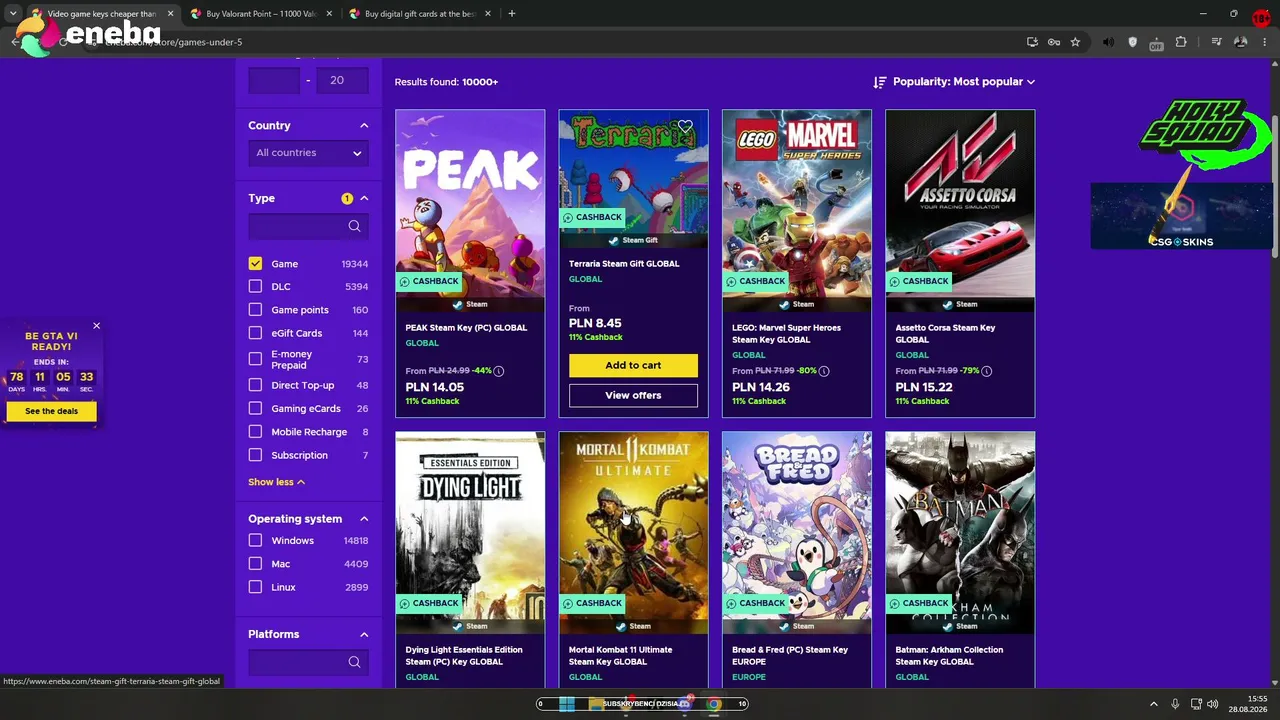Open LEGO: Marvel Super Heroes Steam Key link
Viewport: 1280px width, 720px height.
(x=786, y=334)
